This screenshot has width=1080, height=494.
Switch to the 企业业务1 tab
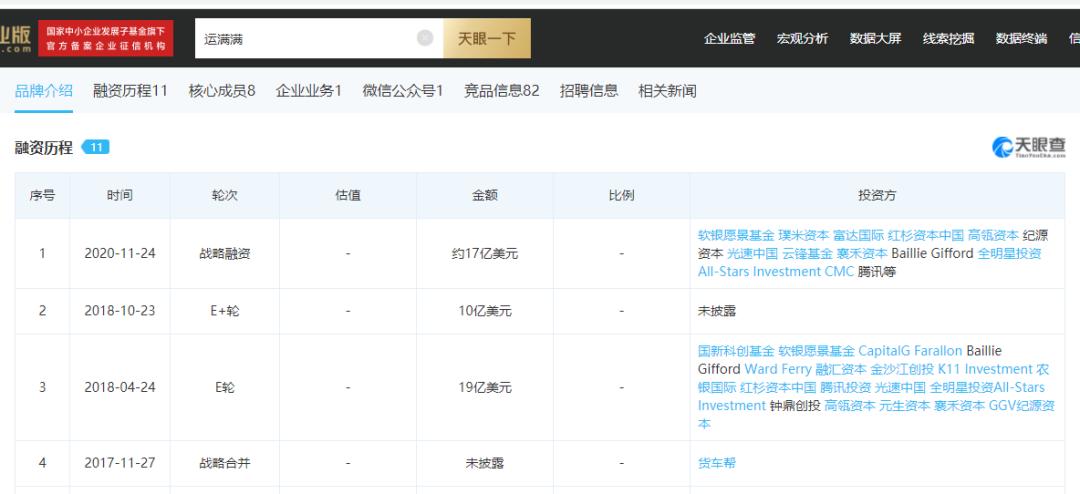click(x=309, y=90)
